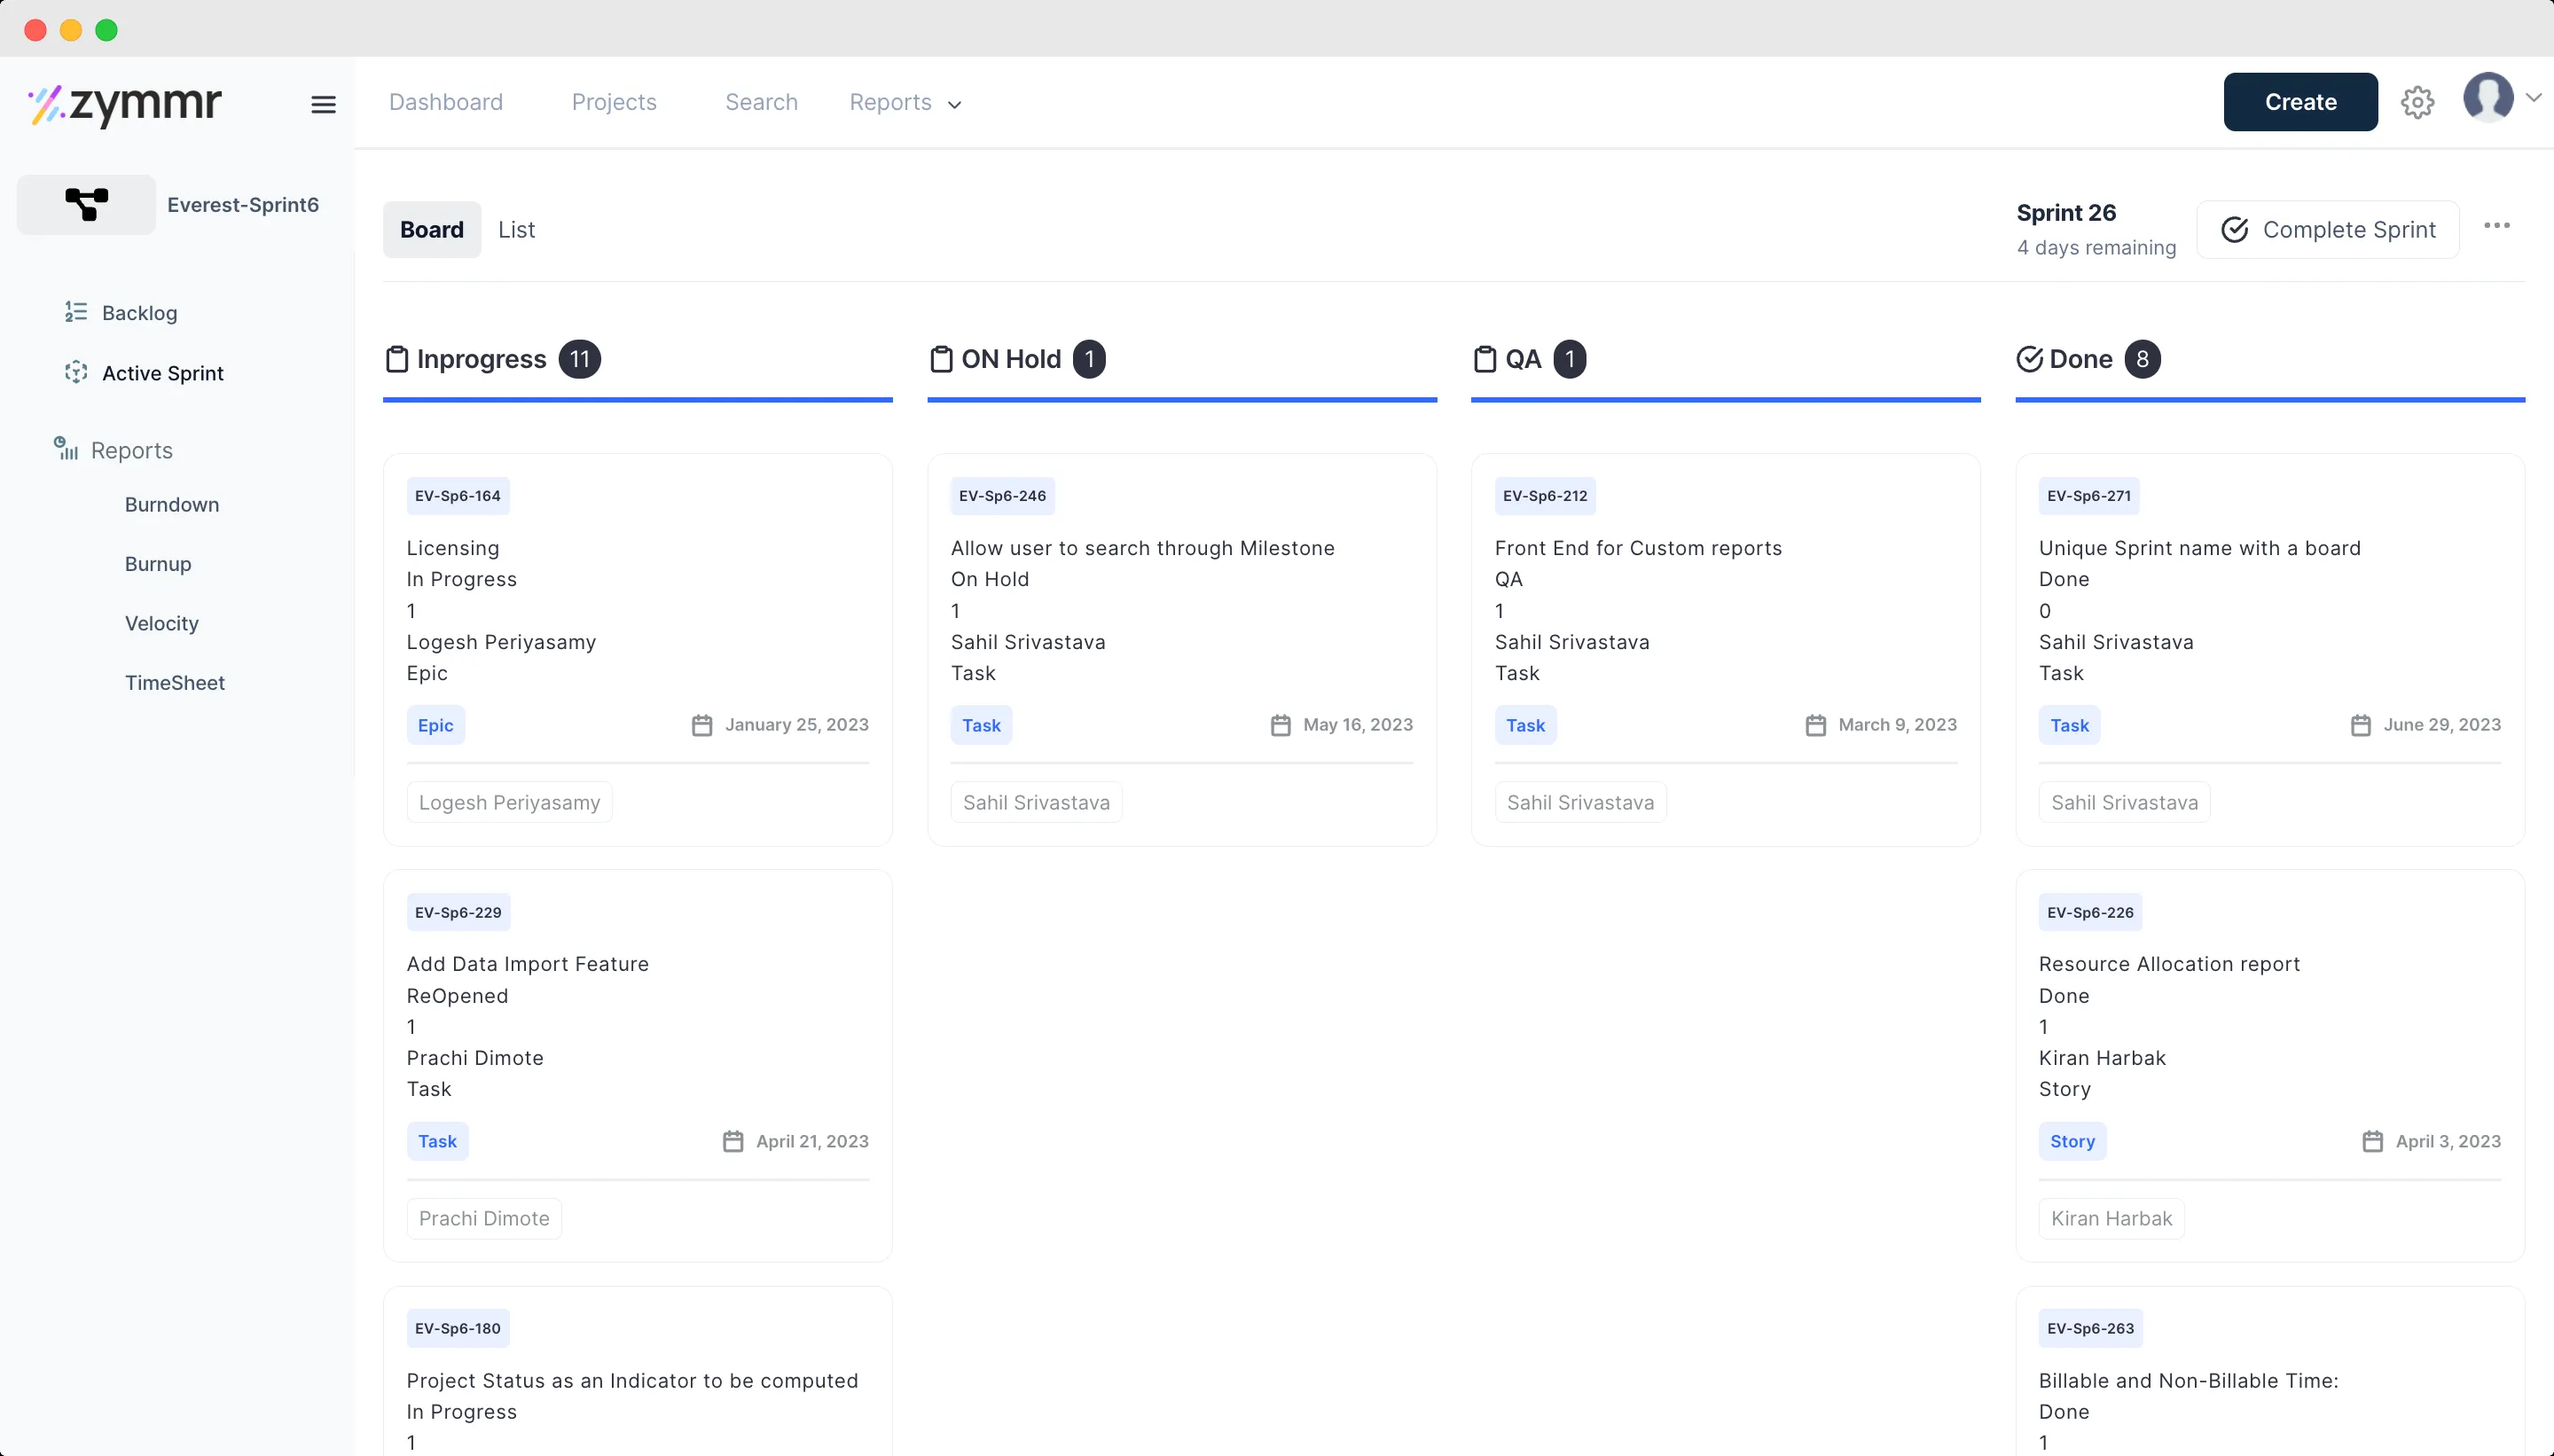Switch to the Board view tab
This screenshot has width=2554, height=1456.
432,229
